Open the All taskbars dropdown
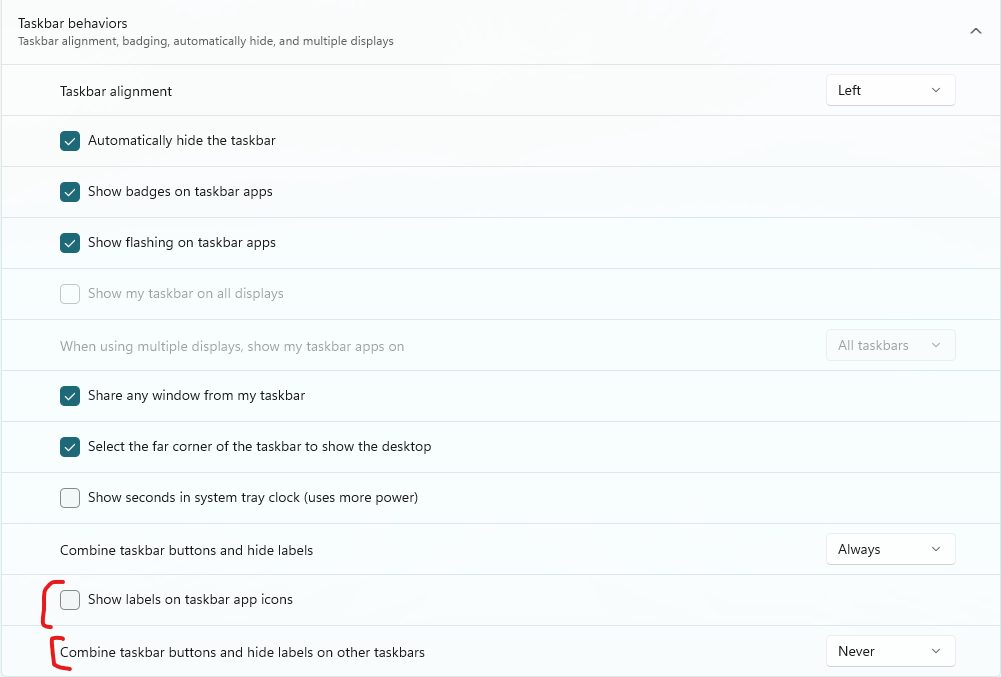The image size is (1001, 677). tap(890, 345)
